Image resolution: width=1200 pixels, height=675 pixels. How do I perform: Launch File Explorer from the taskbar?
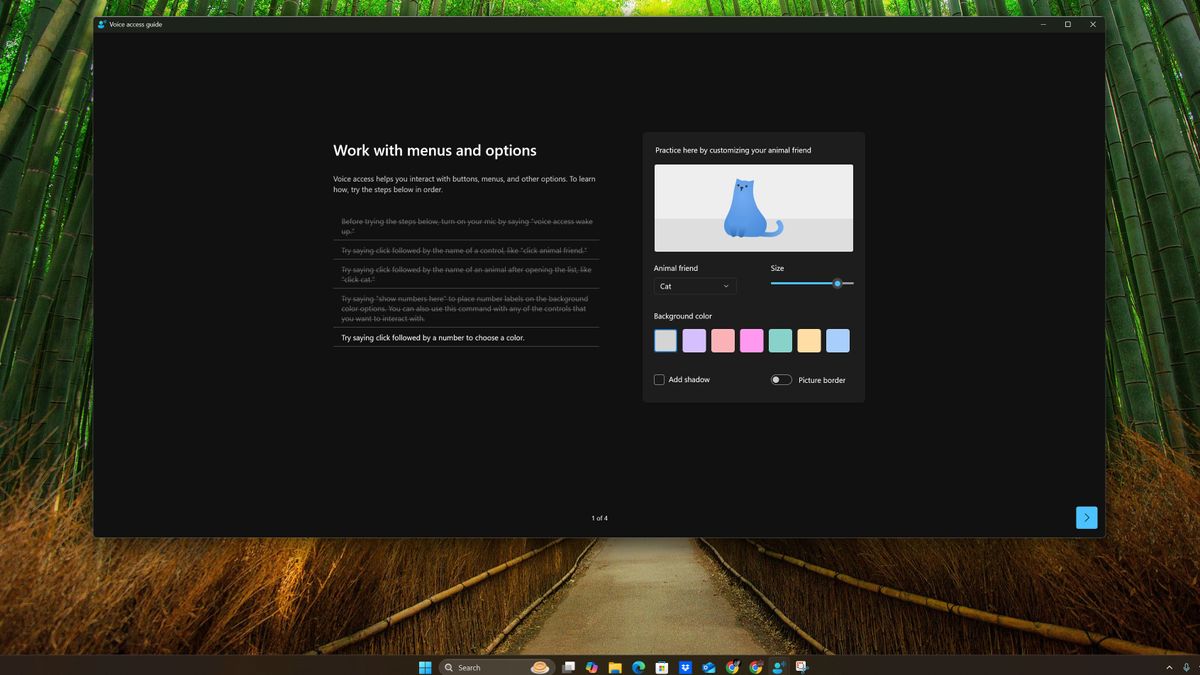tap(615, 666)
